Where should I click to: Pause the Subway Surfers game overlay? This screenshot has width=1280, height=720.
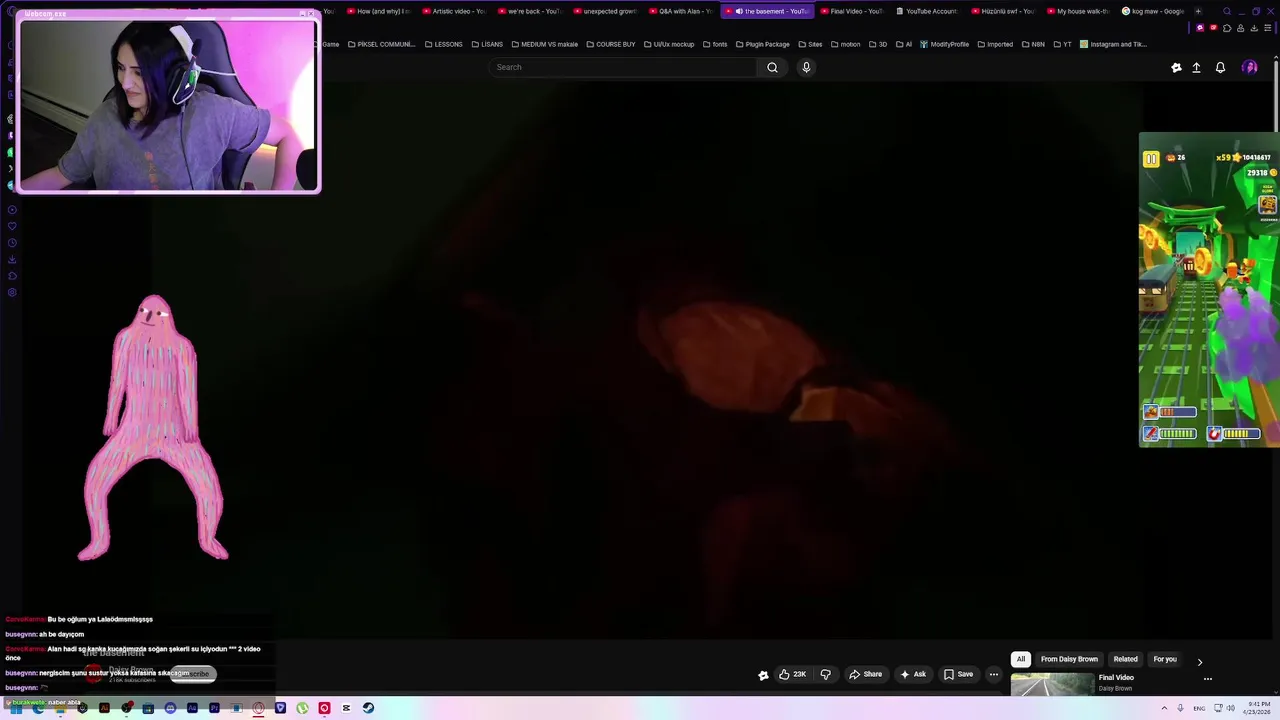tap(1151, 158)
